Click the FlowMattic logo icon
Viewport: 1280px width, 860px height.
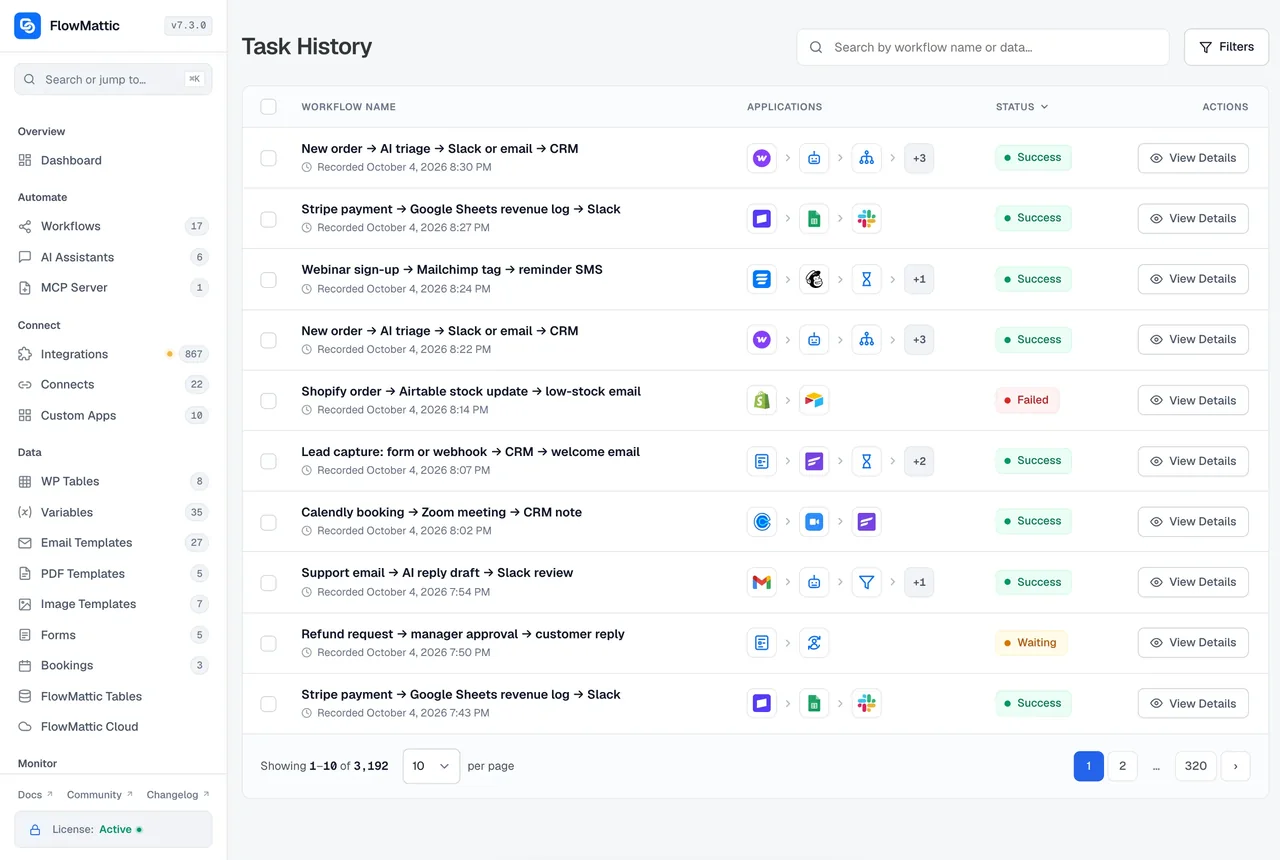27,26
